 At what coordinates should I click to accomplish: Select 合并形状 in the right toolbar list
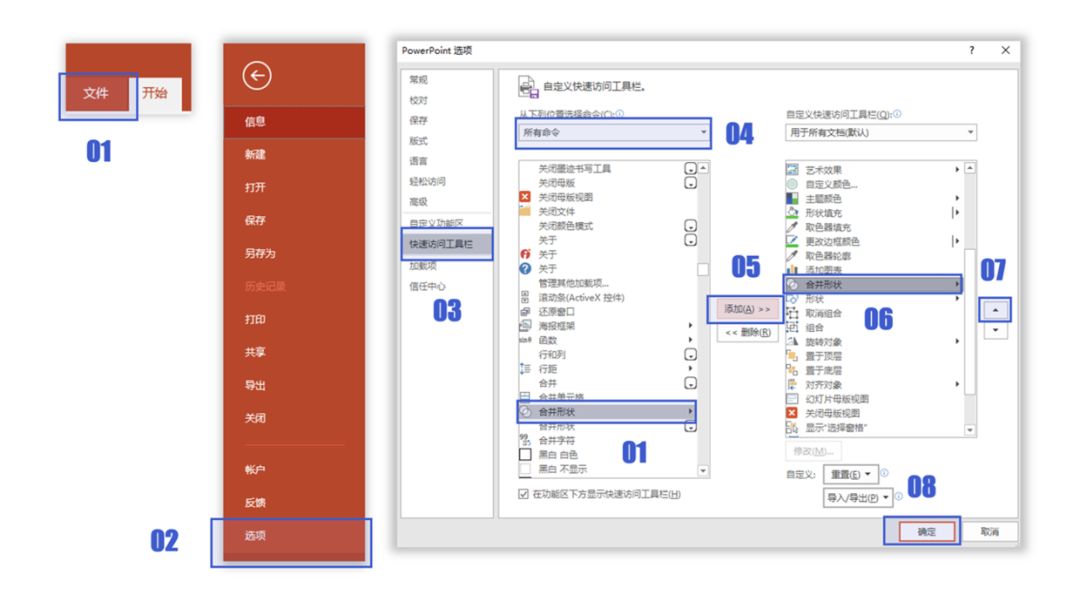pyautogui.click(x=873, y=284)
